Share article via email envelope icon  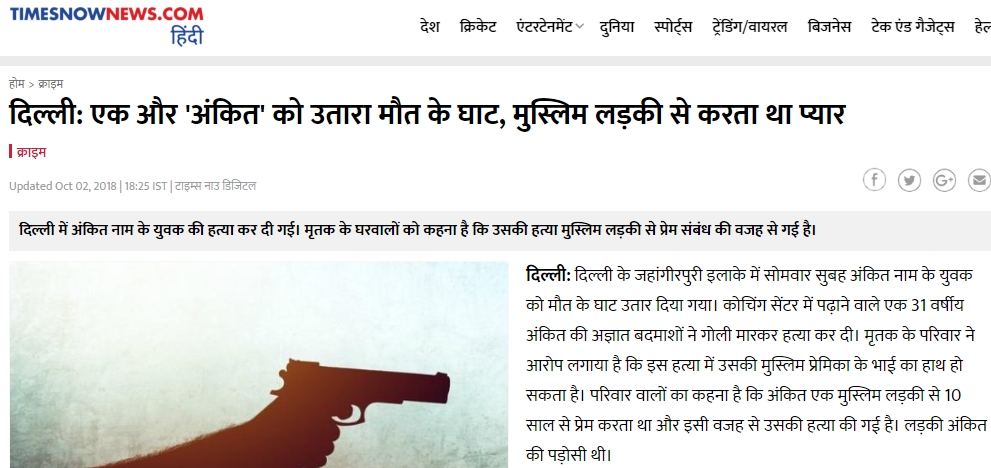pyautogui.click(x=979, y=180)
